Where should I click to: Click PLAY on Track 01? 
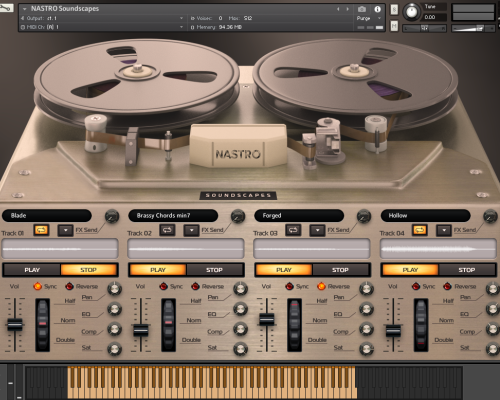(x=32, y=270)
